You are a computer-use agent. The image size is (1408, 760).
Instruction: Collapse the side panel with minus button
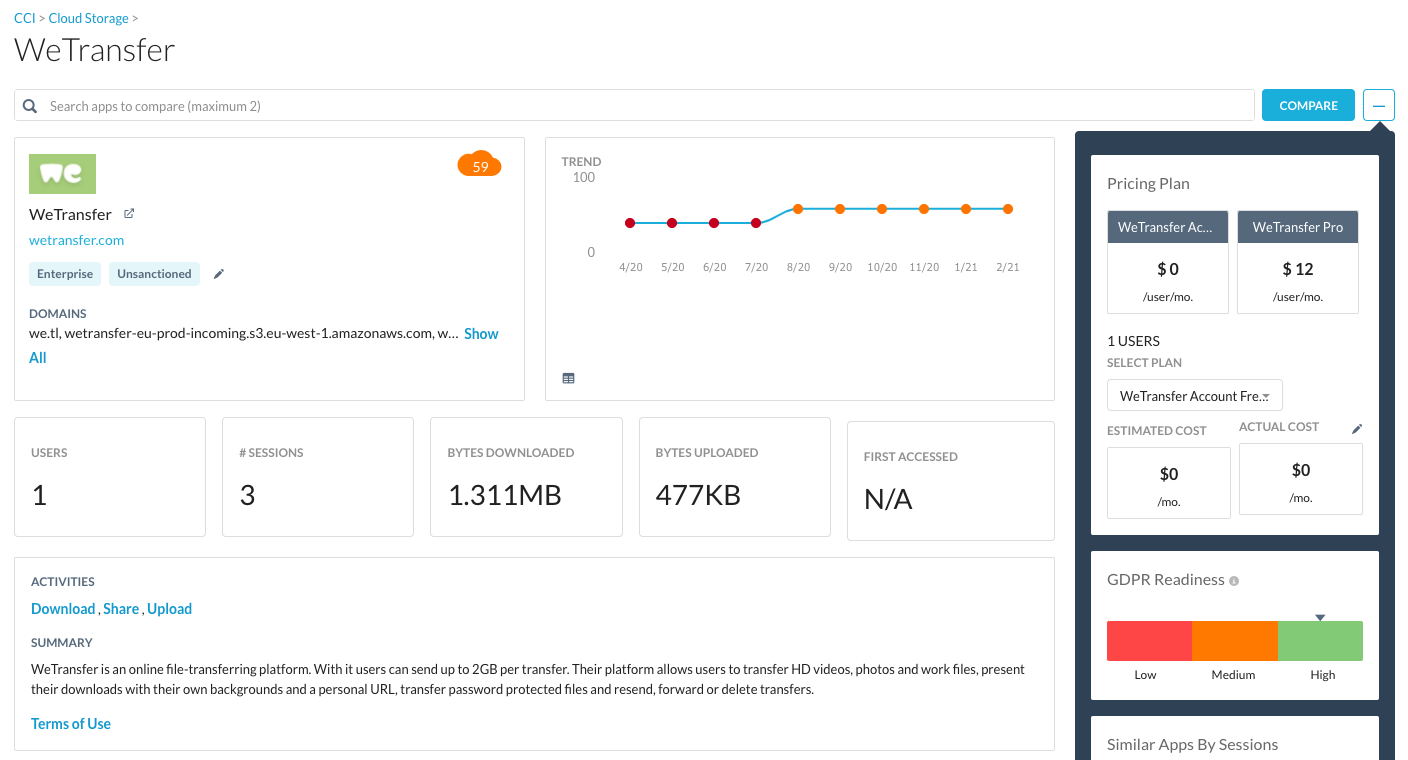point(1379,106)
